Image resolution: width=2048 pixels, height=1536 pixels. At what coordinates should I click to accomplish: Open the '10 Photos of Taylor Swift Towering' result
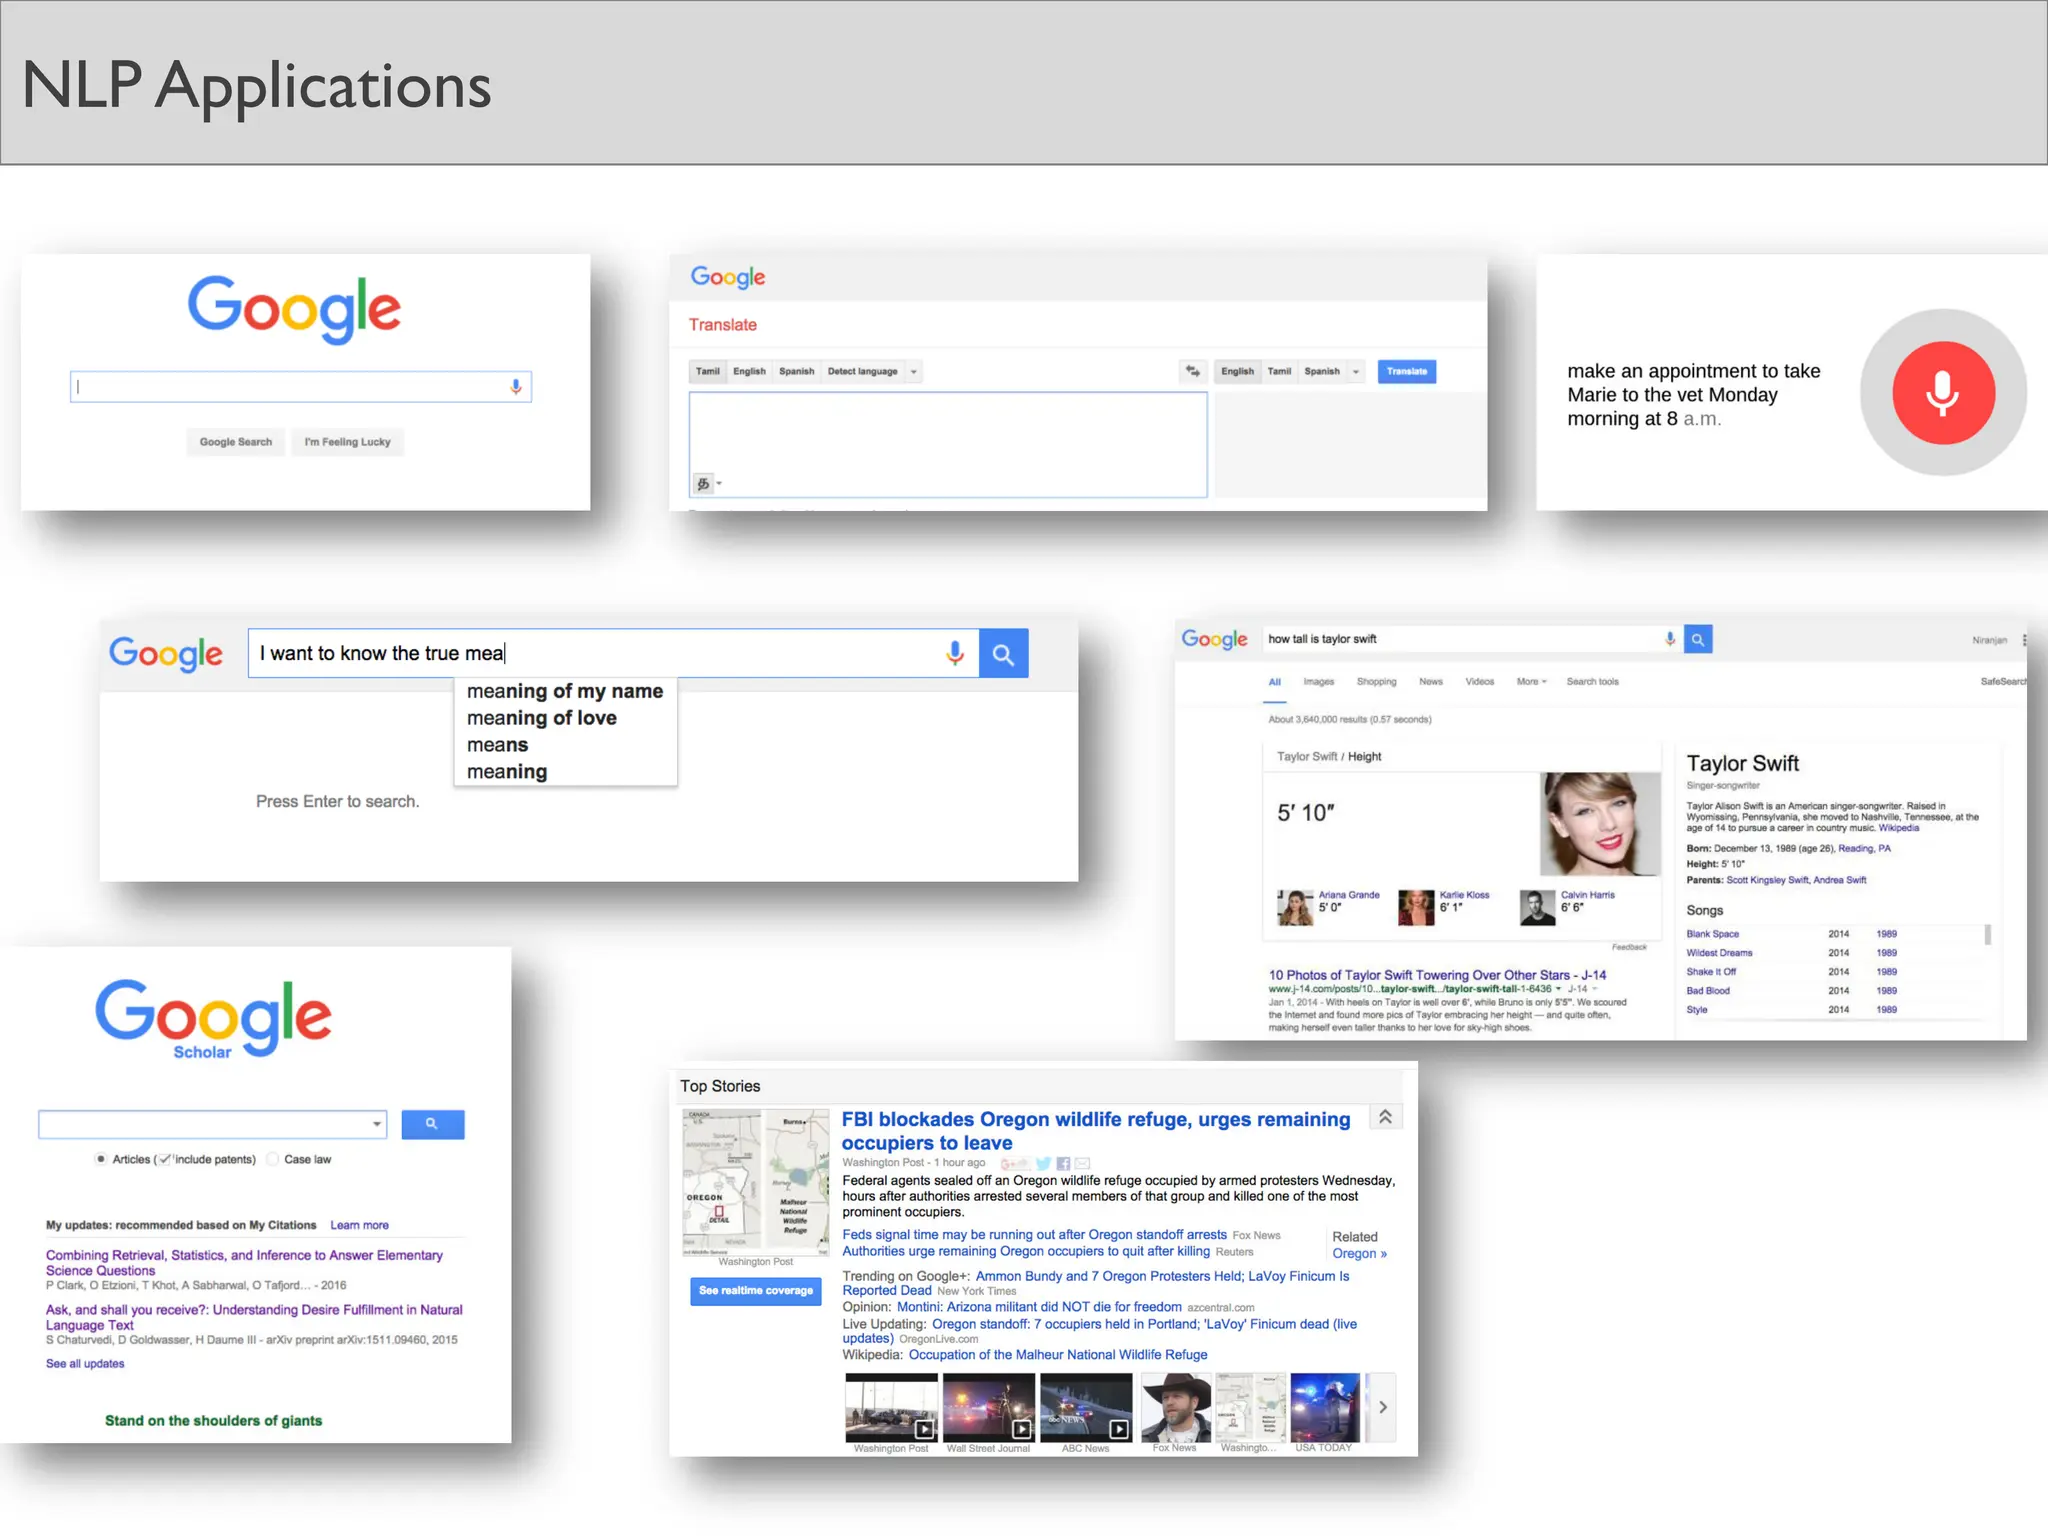[x=1437, y=975]
